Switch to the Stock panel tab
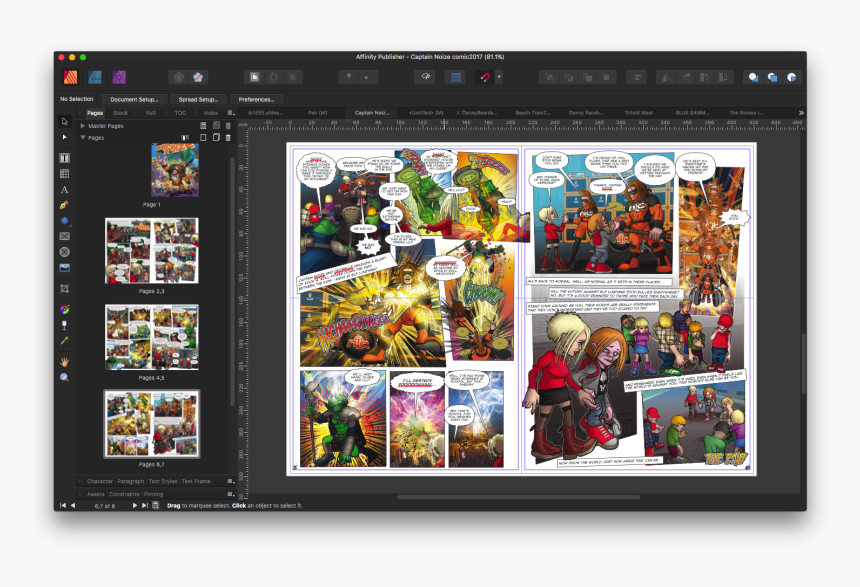 pos(120,113)
